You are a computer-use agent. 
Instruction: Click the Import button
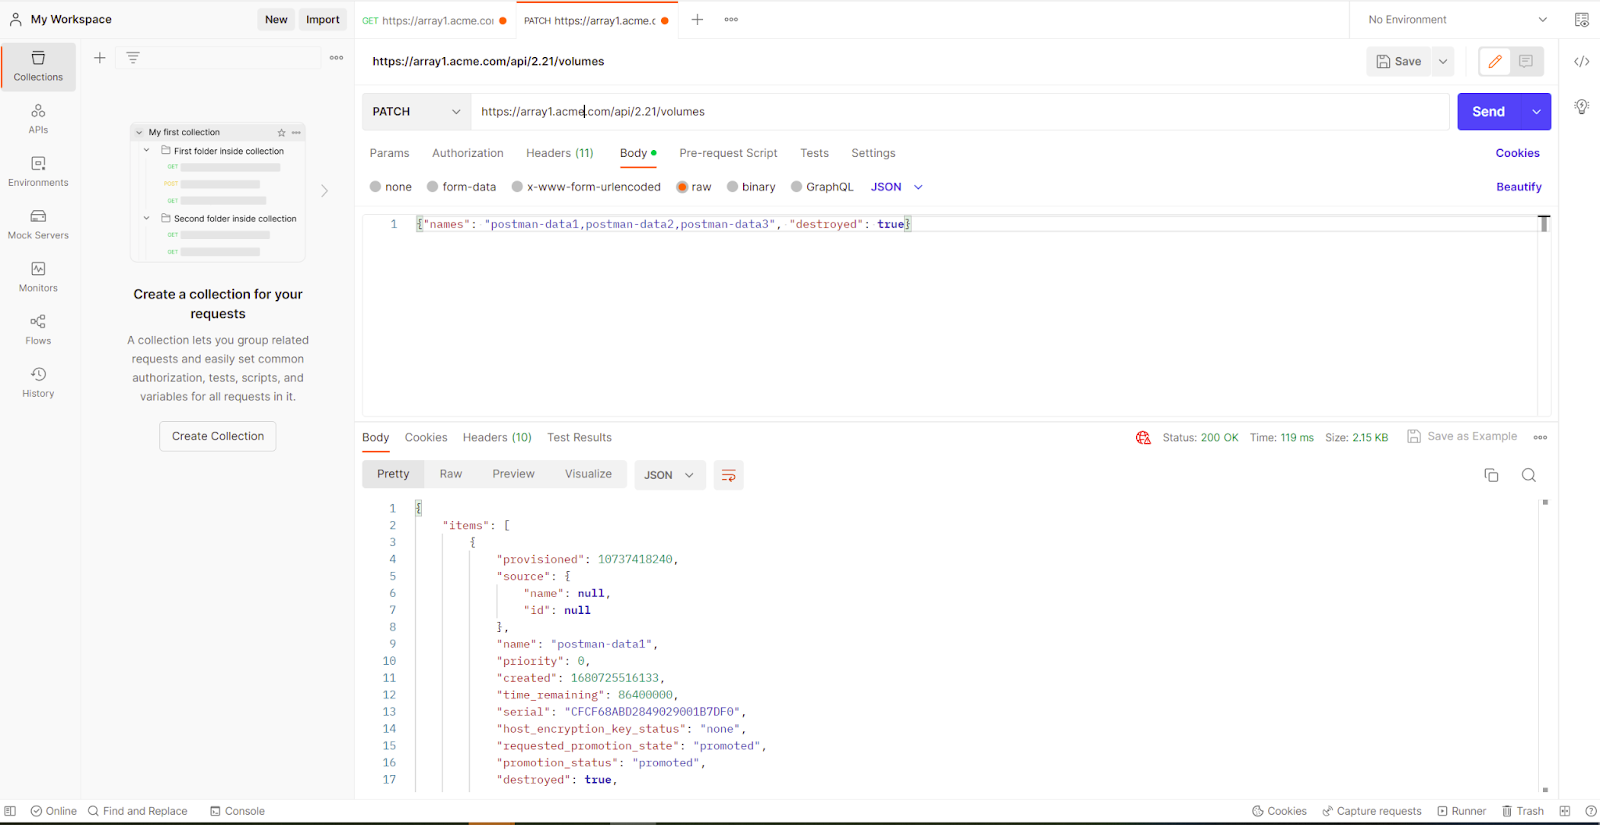tap(323, 20)
